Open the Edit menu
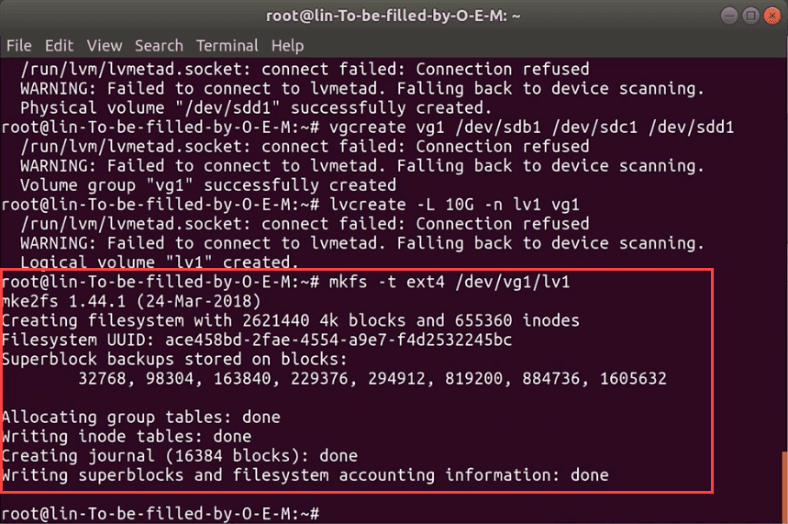This screenshot has width=788, height=524. (x=59, y=46)
